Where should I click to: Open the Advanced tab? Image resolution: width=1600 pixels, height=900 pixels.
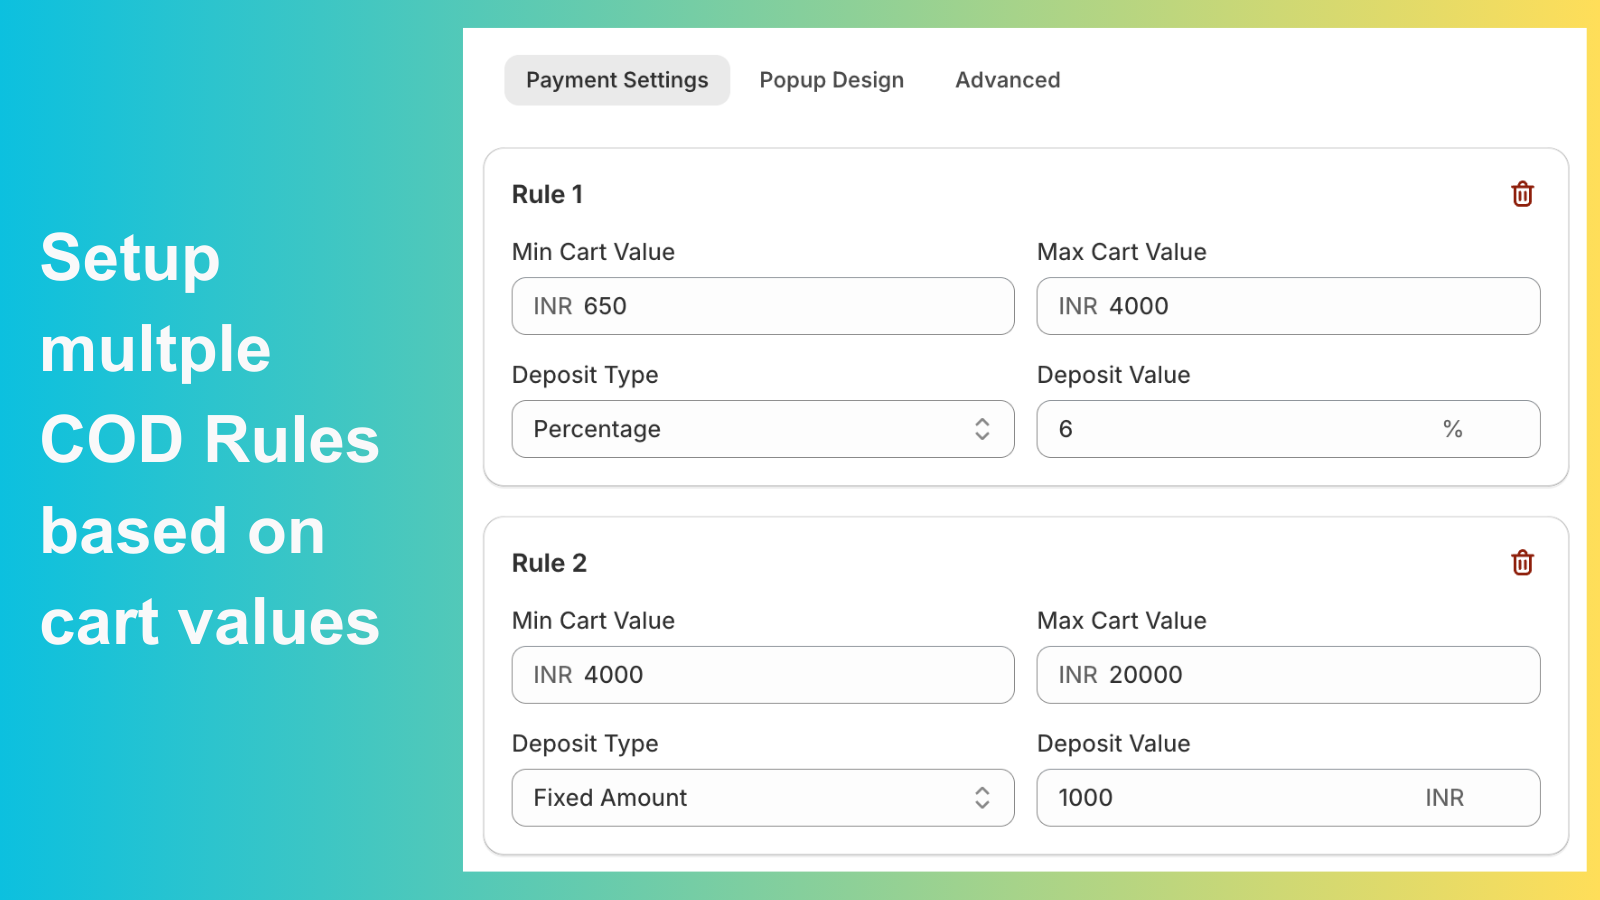(x=1007, y=79)
